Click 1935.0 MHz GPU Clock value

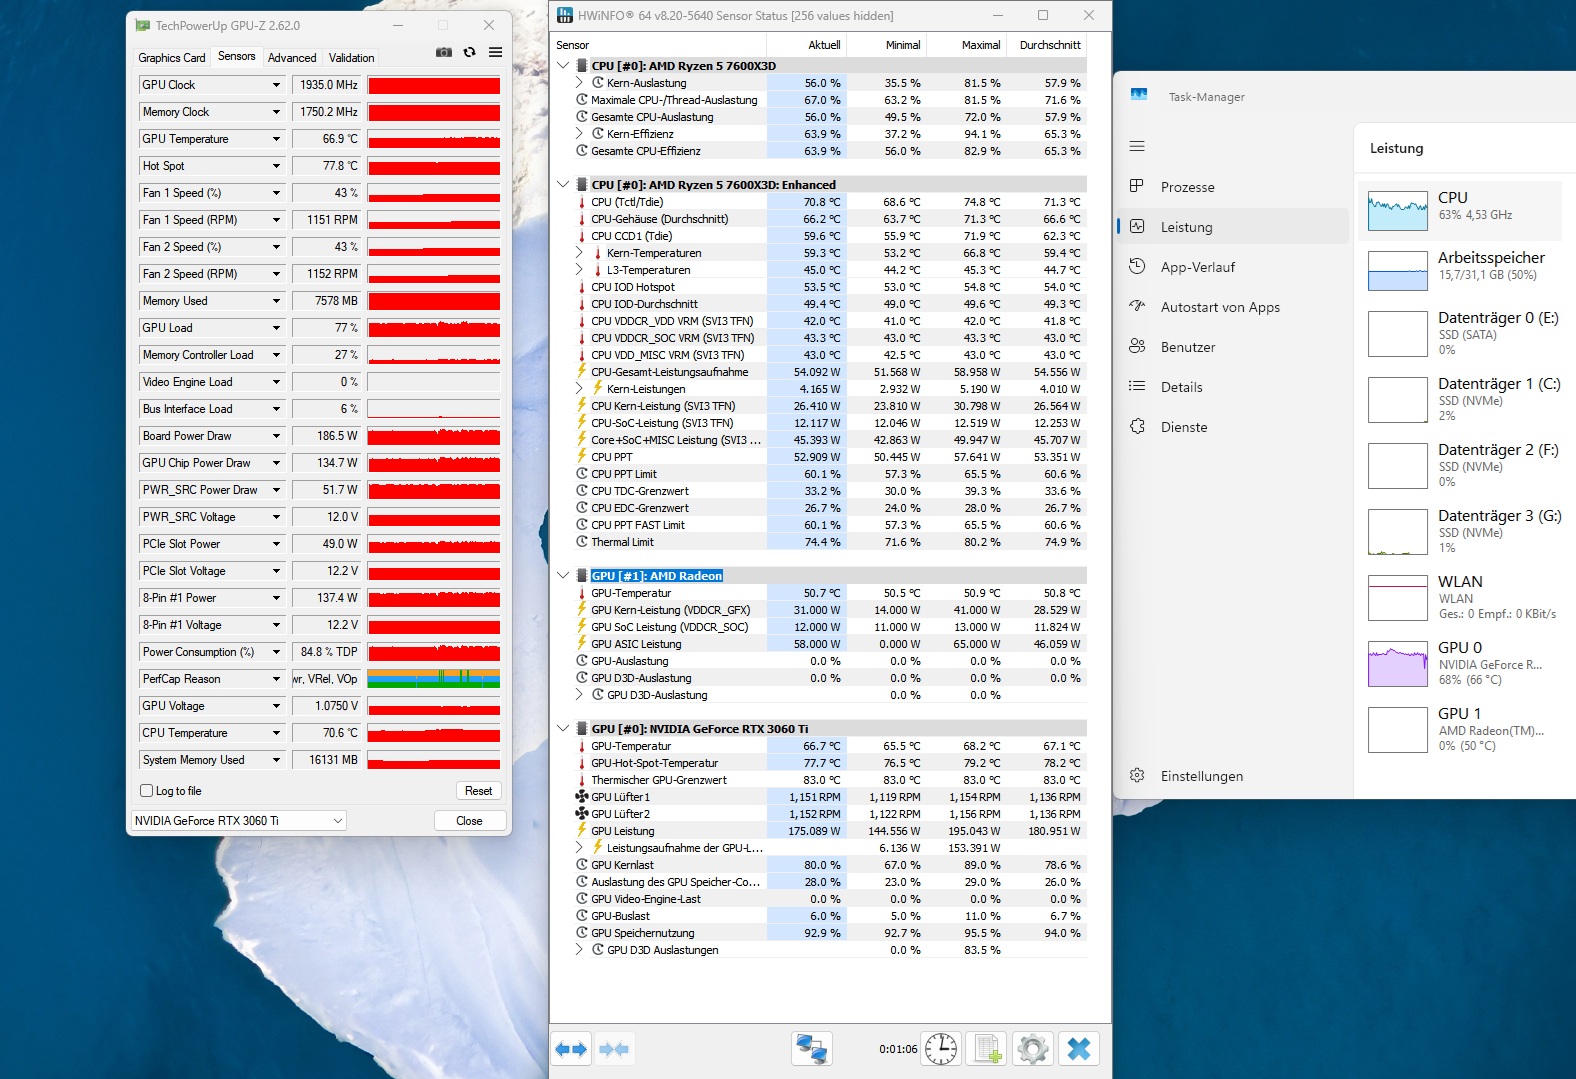pyautogui.click(x=327, y=85)
